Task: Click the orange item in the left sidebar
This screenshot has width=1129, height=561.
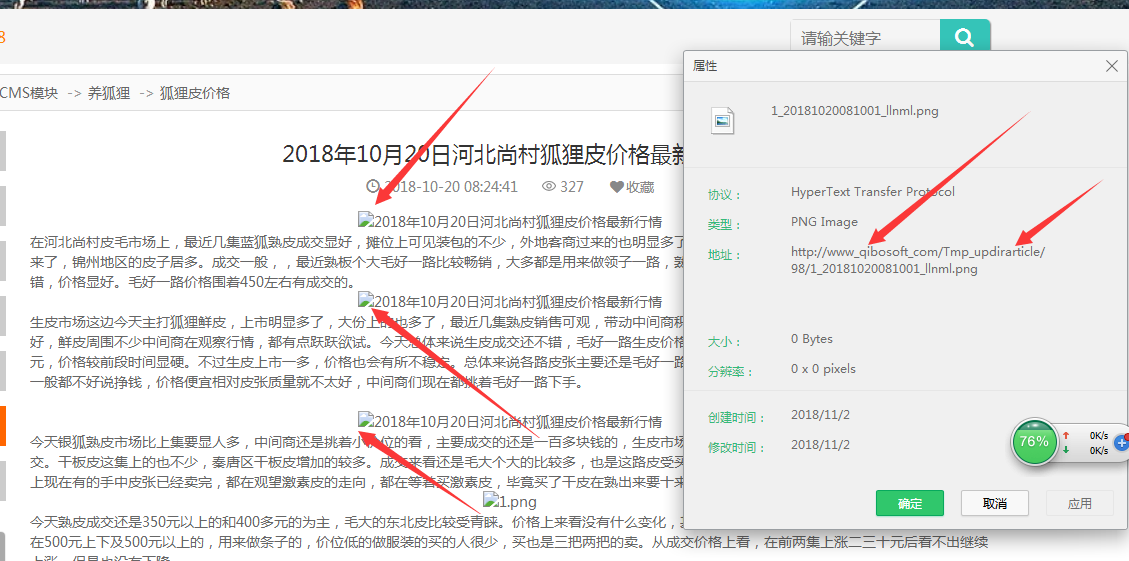Action: pos(3,426)
